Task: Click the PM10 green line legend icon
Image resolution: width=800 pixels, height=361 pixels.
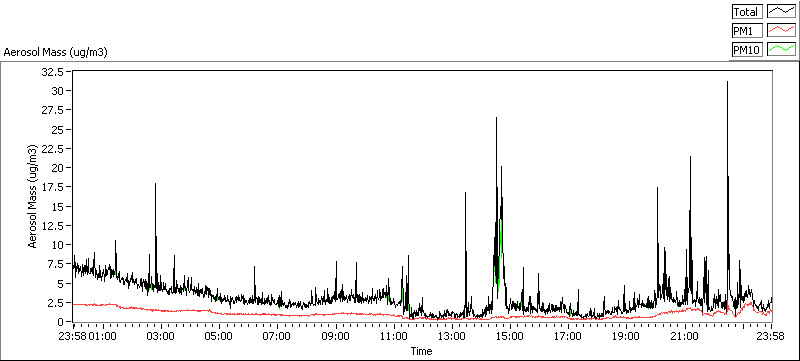Action: click(781, 49)
